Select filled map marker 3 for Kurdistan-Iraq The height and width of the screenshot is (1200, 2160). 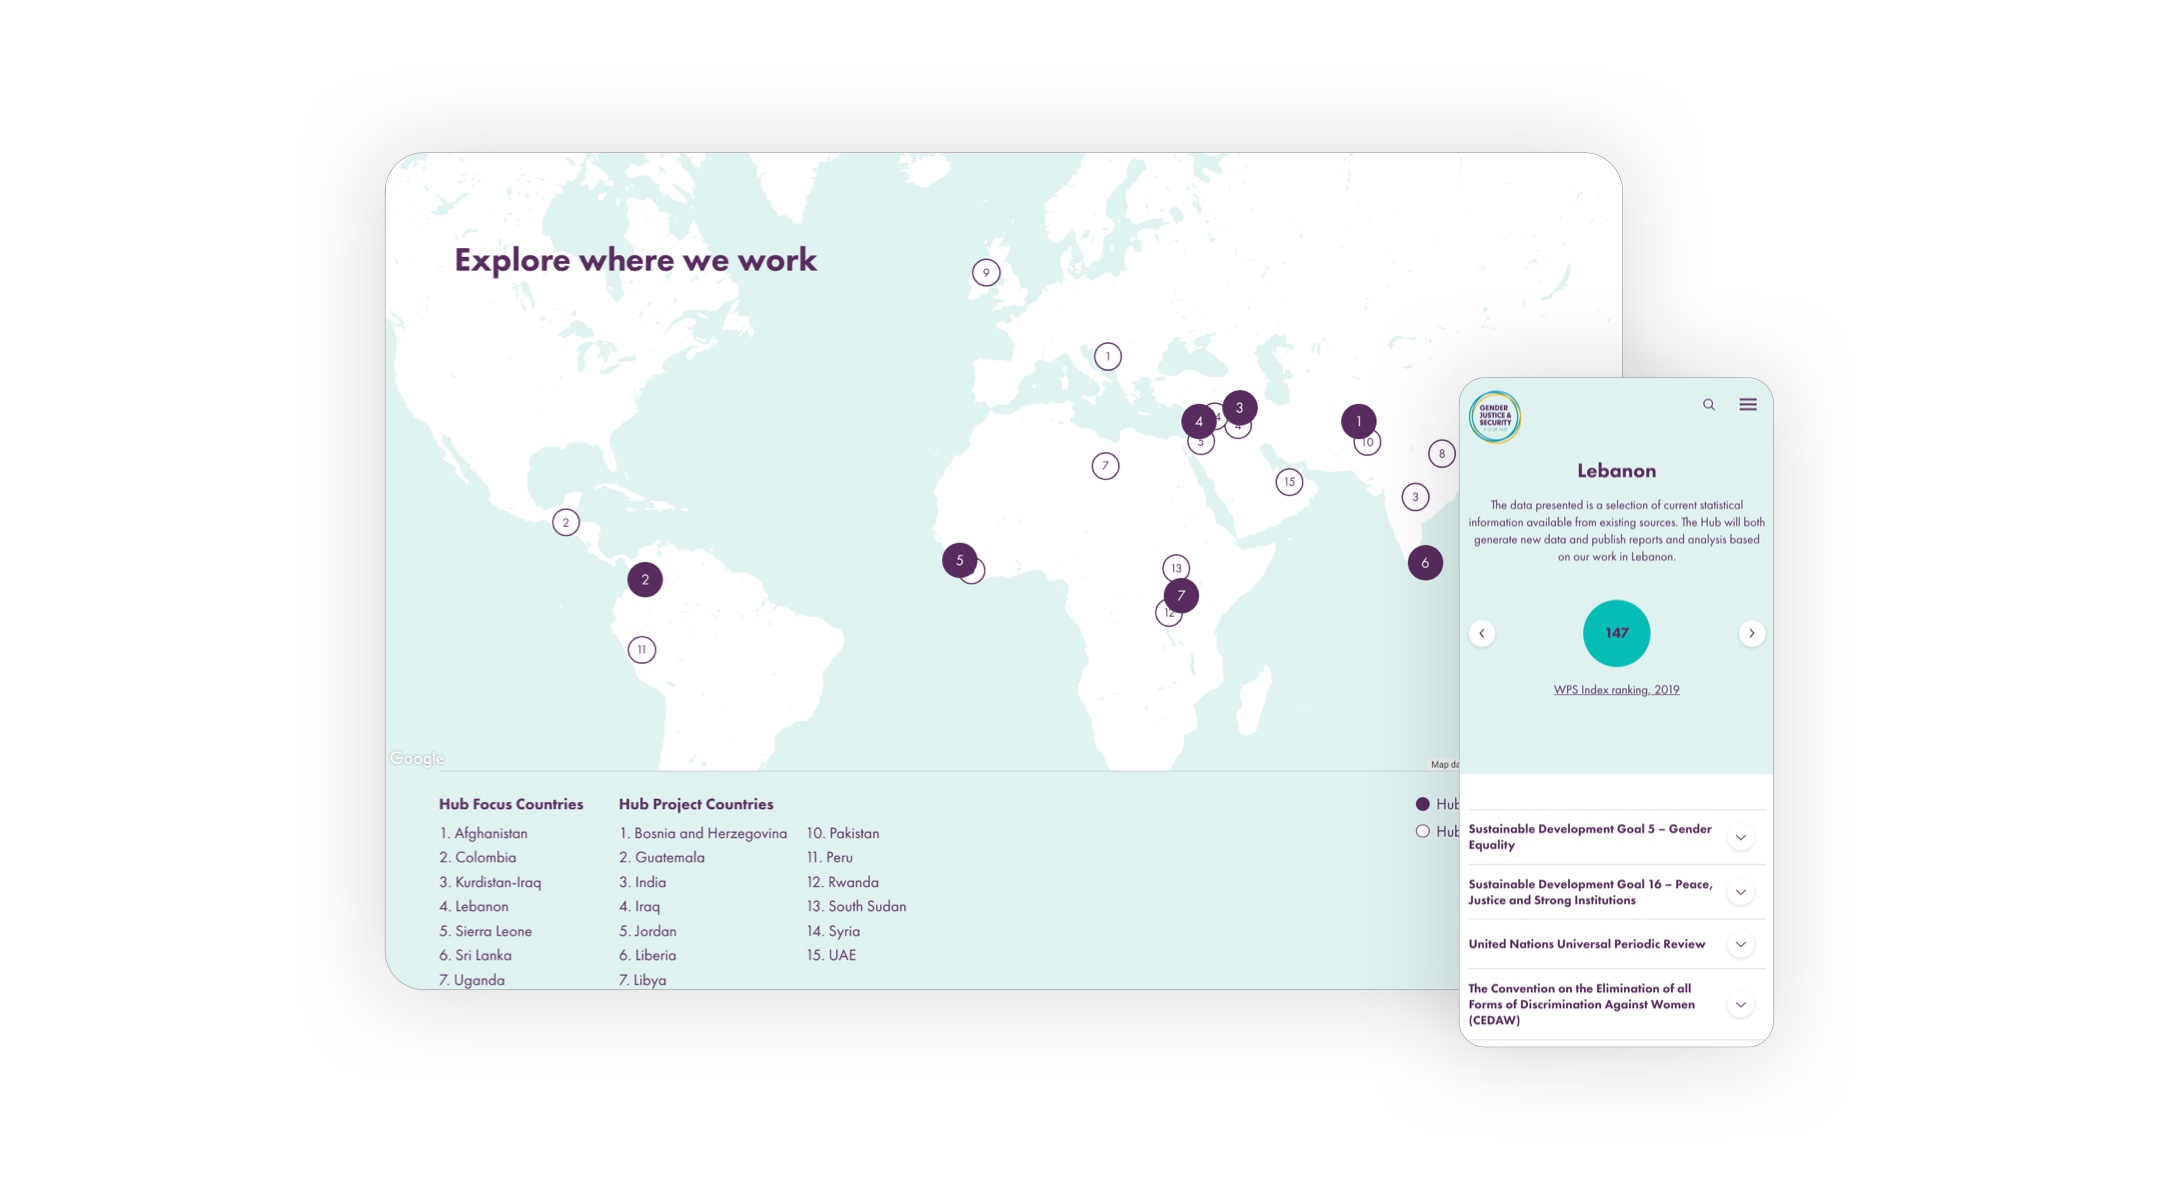[1239, 408]
